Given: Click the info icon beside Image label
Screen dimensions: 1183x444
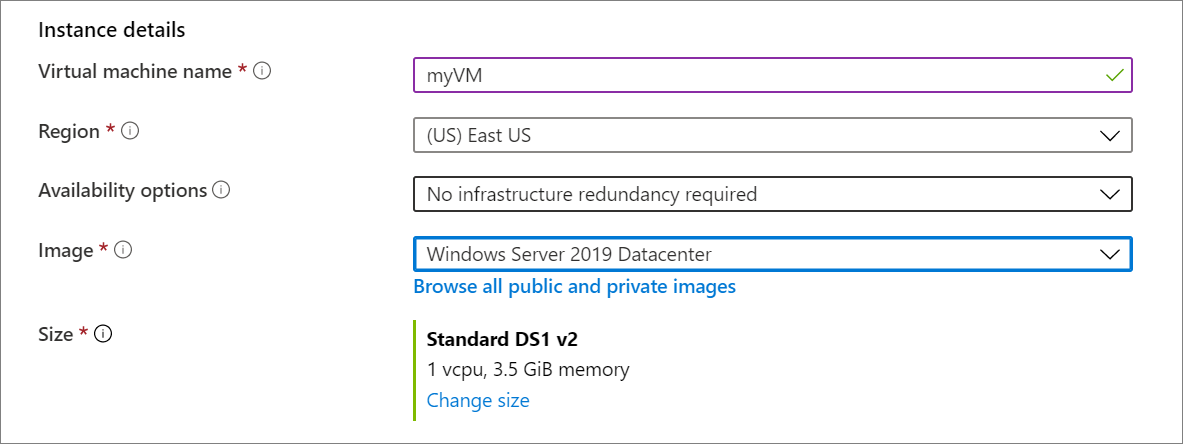Looking at the screenshot, I should (x=124, y=250).
